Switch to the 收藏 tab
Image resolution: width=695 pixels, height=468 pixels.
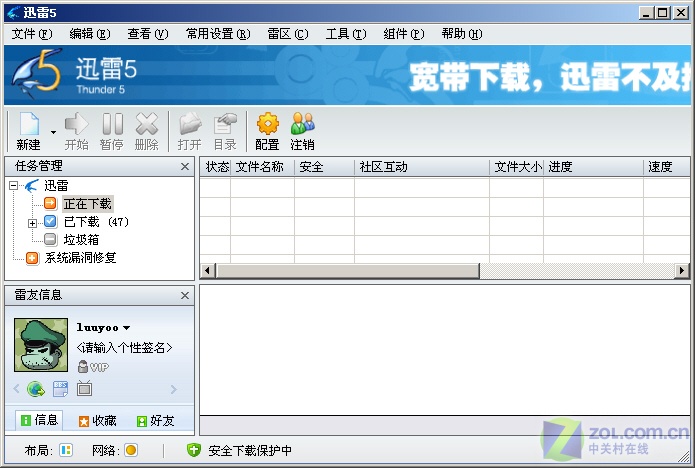point(98,421)
